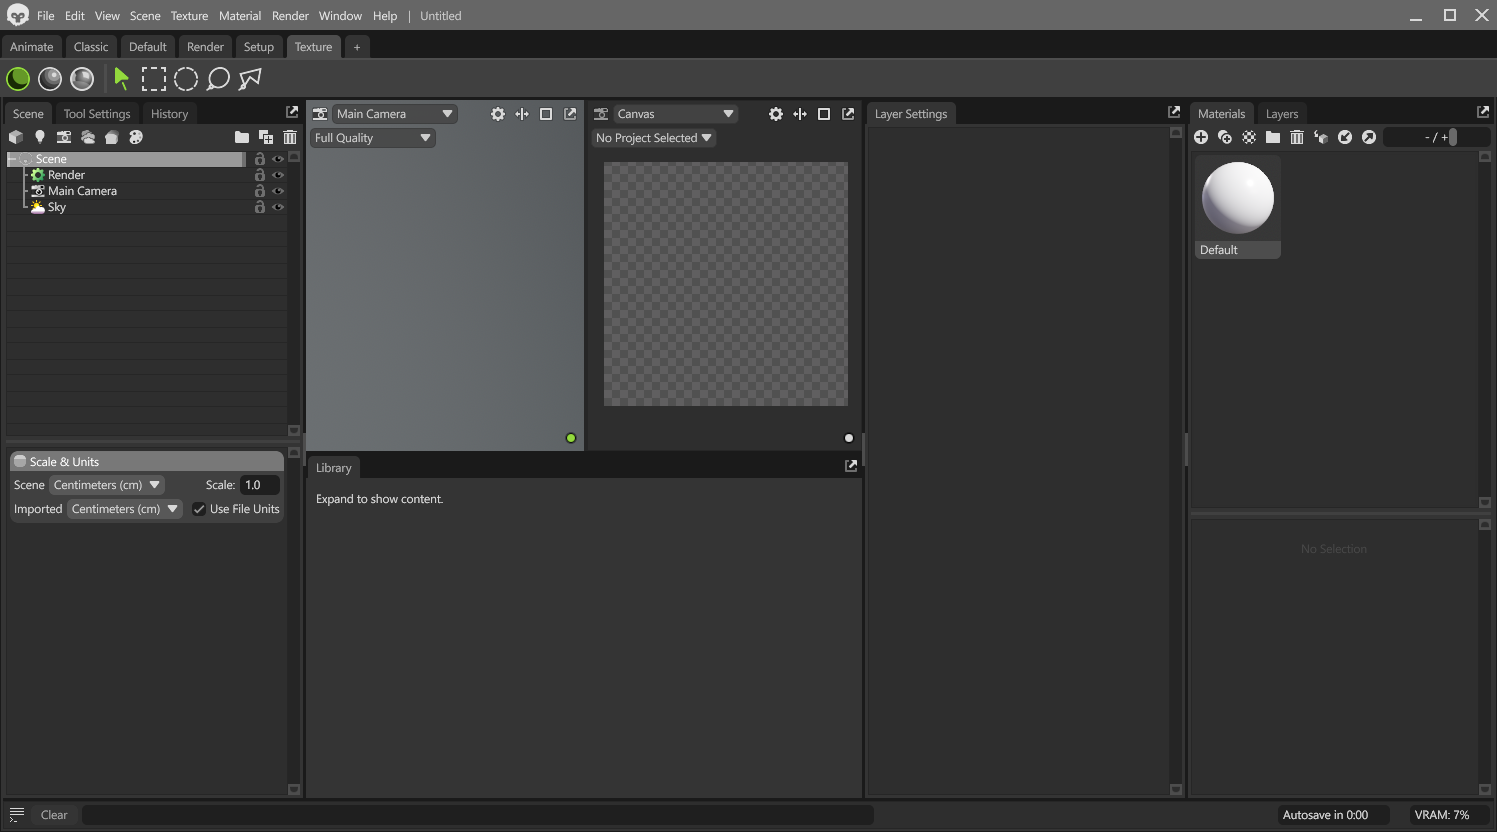Switch to the History tab
This screenshot has height=832, width=1497.
[x=169, y=113]
